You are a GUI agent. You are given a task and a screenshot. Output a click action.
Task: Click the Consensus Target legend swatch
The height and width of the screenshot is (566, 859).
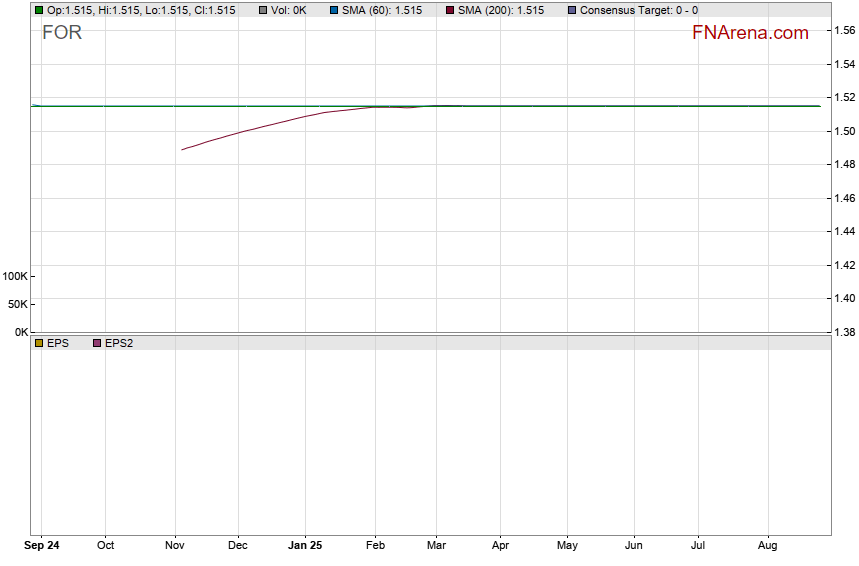tap(572, 10)
